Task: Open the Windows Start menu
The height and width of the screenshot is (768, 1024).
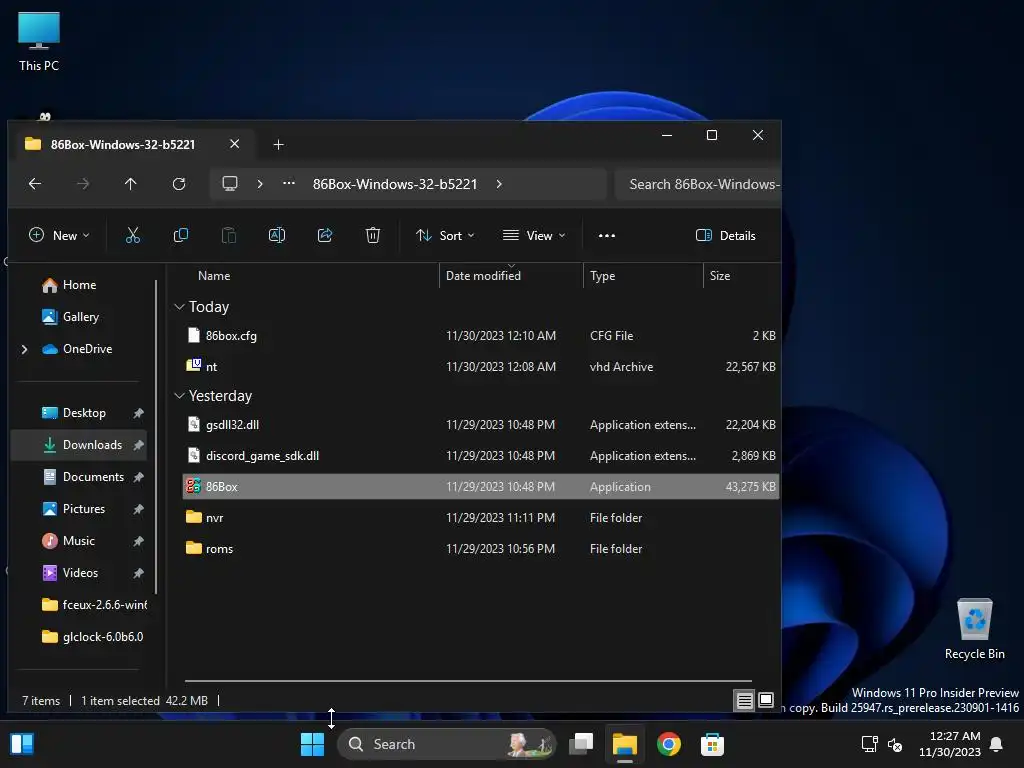Action: click(312, 744)
